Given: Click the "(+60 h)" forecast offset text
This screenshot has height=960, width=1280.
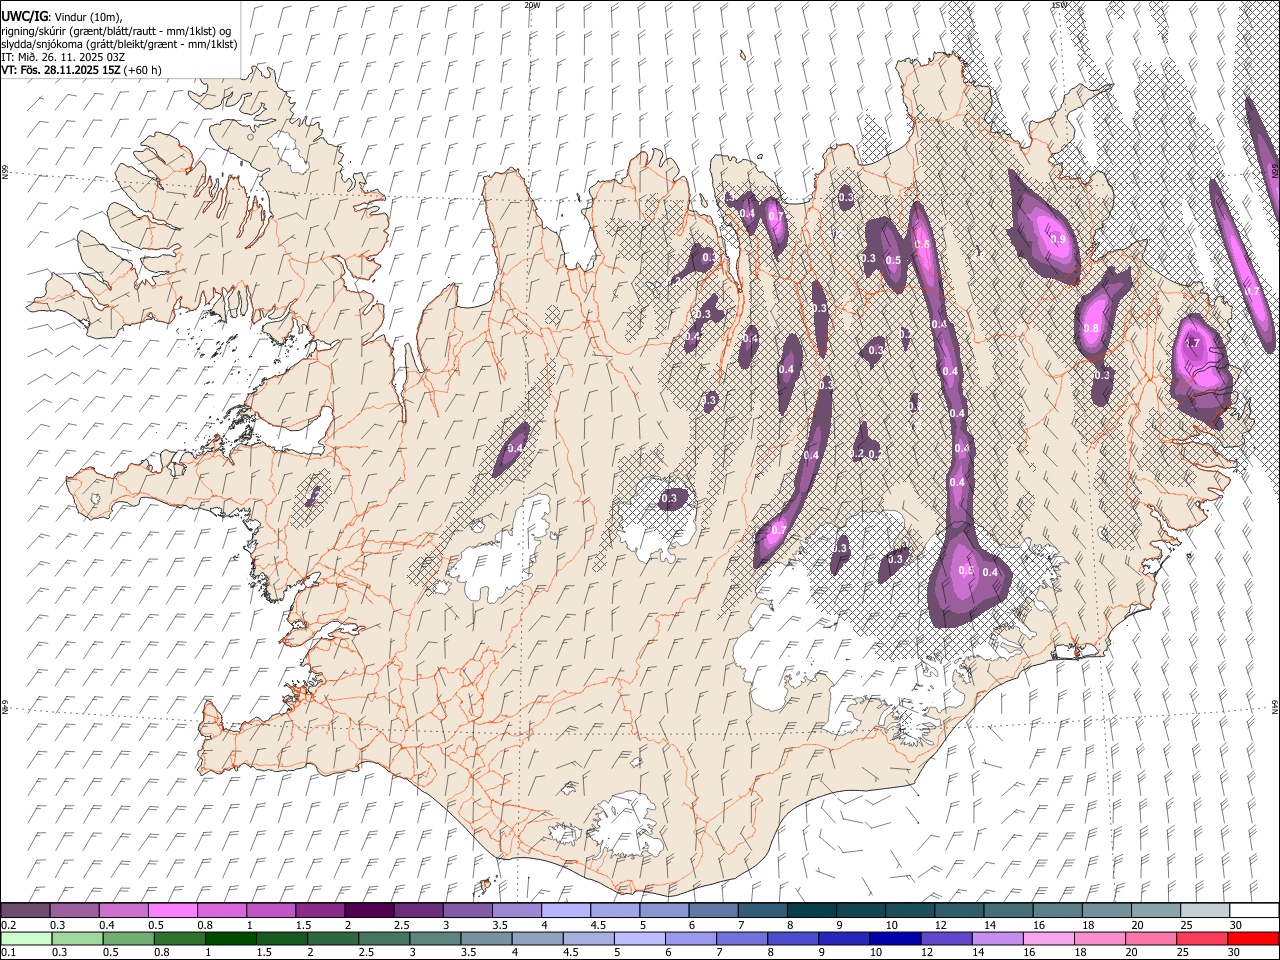Looking at the screenshot, I should pyautogui.click(x=143, y=70).
